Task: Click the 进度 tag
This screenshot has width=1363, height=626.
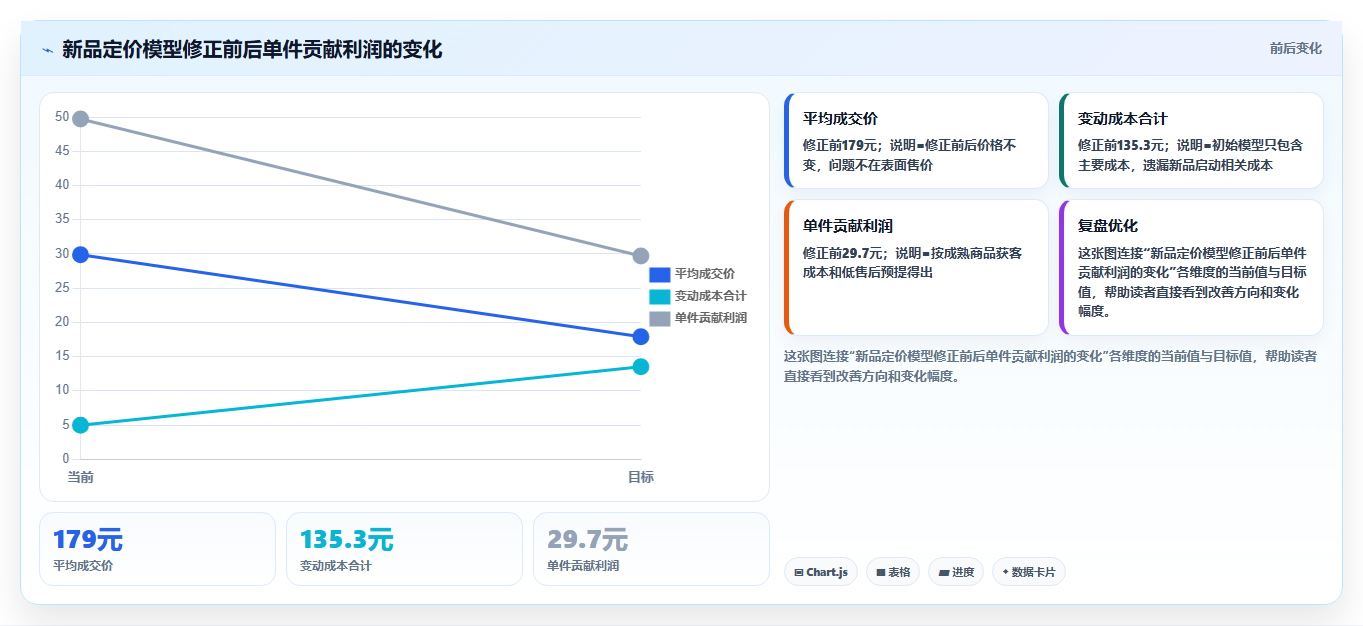Action: click(x=956, y=572)
